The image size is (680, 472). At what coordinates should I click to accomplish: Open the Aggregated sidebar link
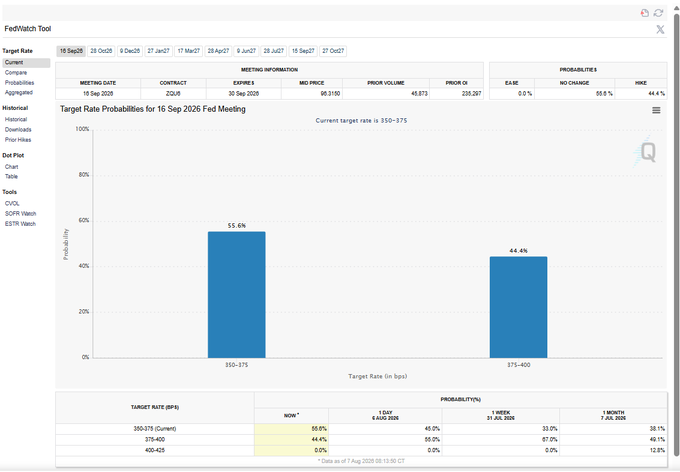pyautogui.click(x=19, y=92)
